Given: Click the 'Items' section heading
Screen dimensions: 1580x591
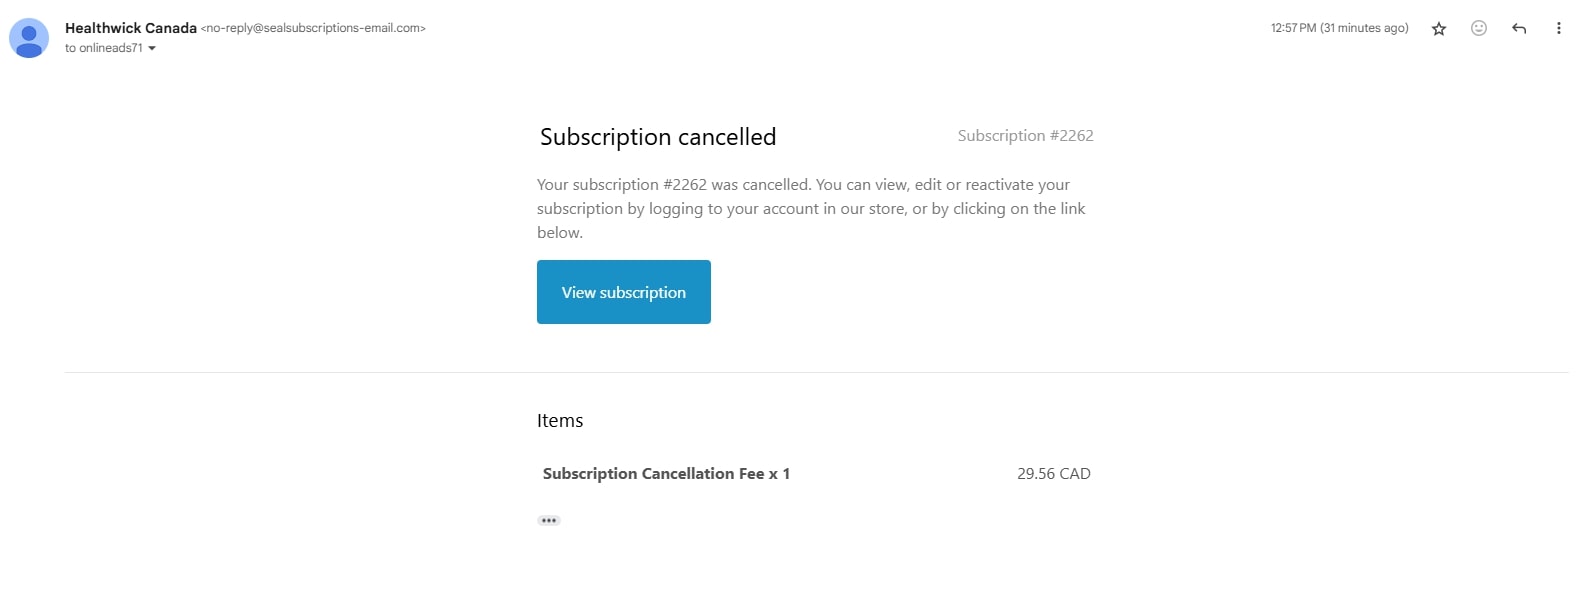Looking at the screenshot, I should coord(560,421).
